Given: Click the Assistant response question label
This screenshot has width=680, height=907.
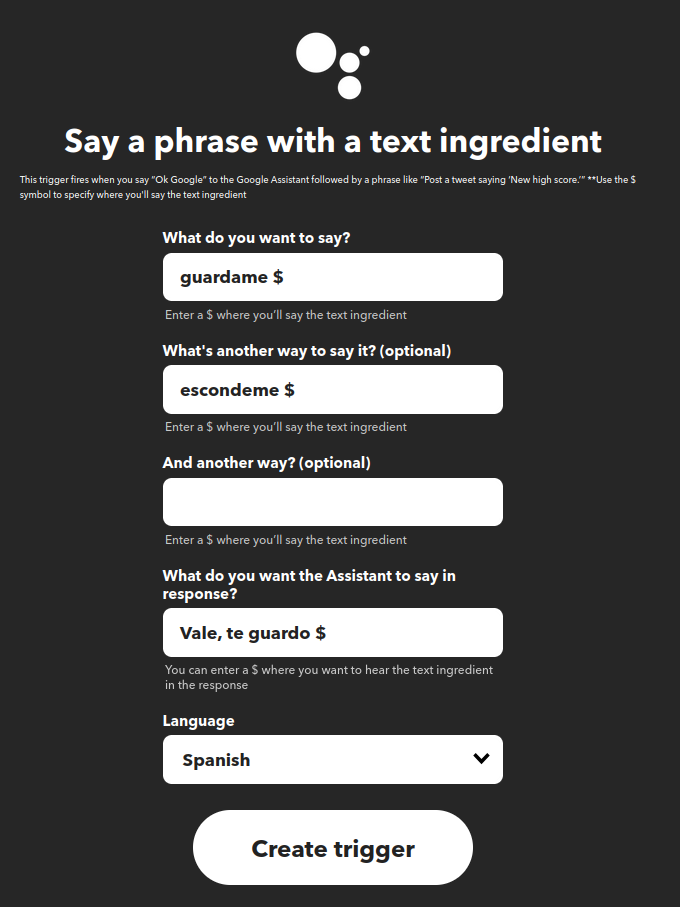Looking at the screenshot, I should pos(309,585).
